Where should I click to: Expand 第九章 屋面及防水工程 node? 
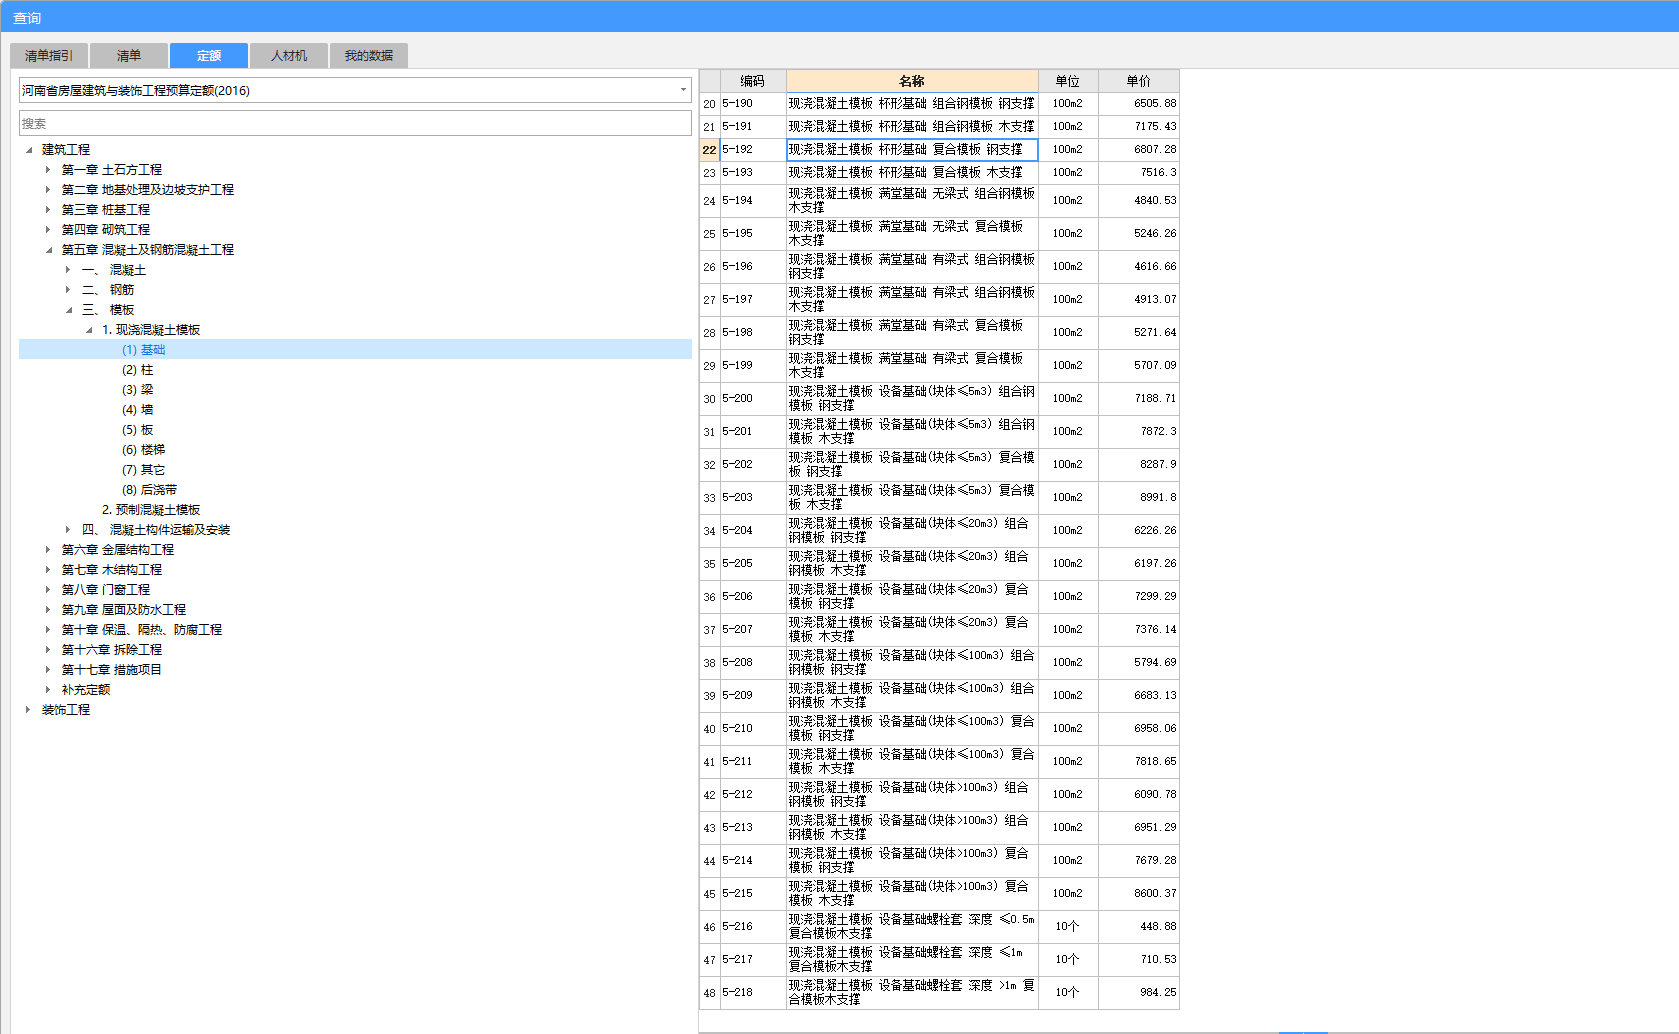47,610
